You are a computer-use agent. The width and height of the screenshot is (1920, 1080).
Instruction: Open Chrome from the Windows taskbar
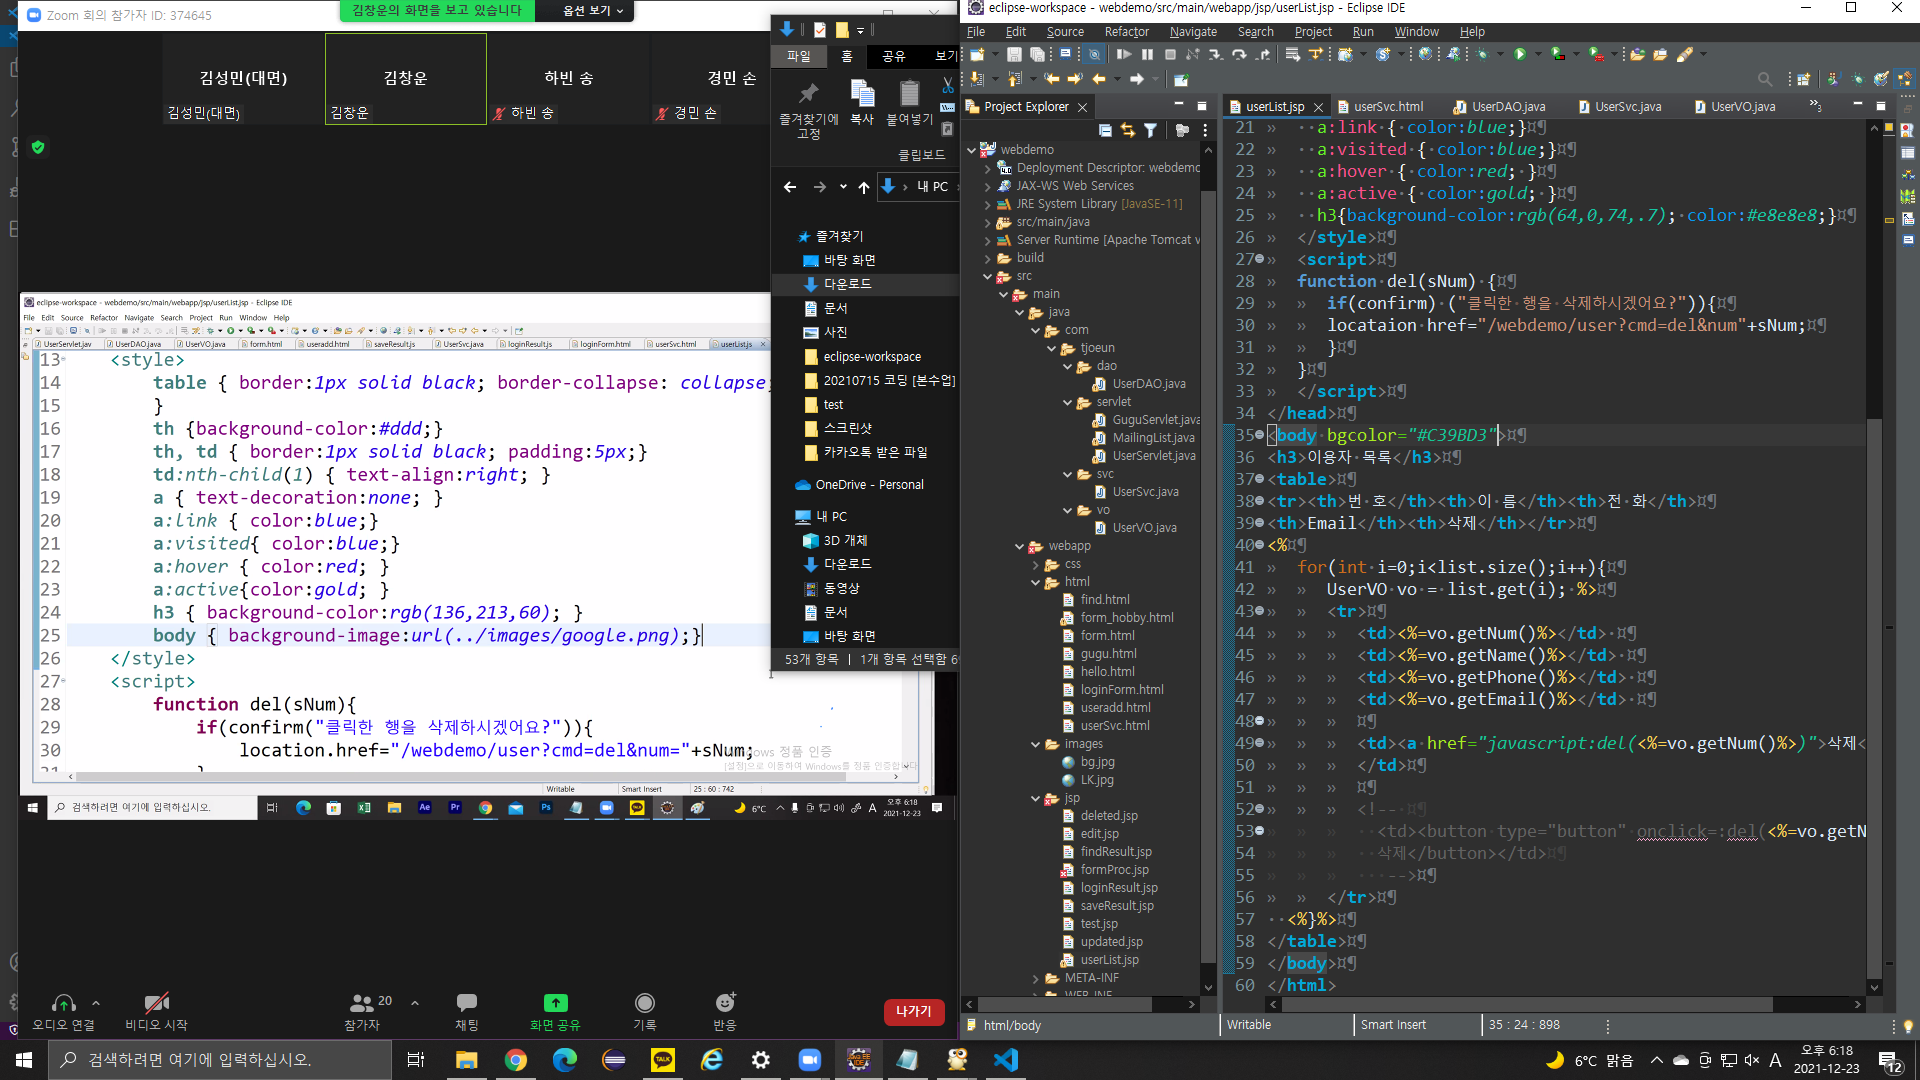tap(516, 1060)
